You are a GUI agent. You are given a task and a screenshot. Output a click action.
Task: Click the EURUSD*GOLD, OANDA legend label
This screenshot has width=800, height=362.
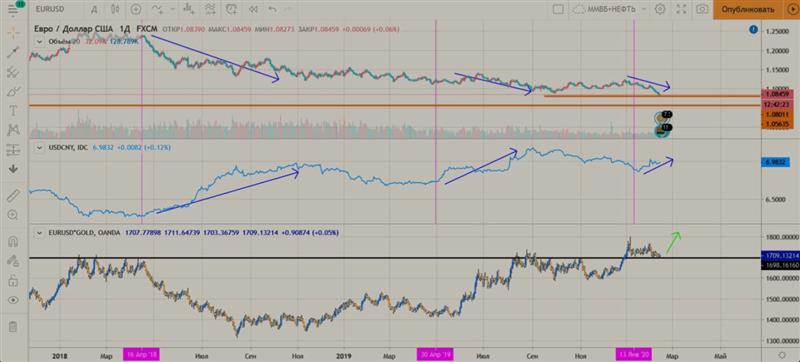84,232
